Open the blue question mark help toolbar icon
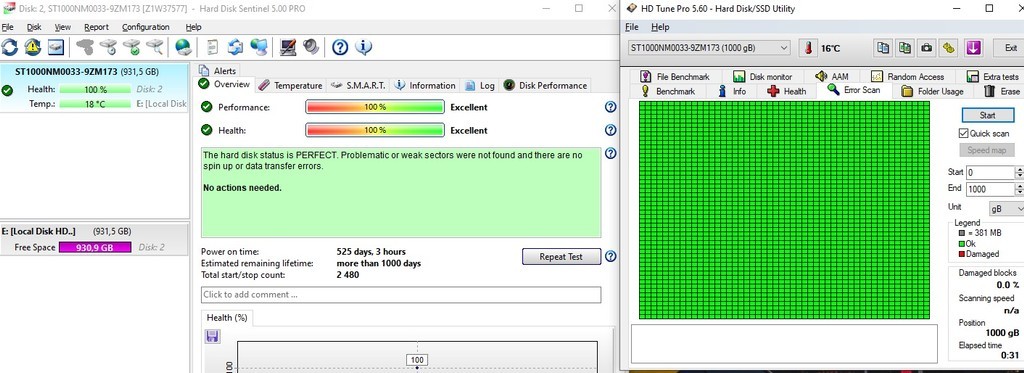Viewport: 1024px width, 373px height. click(340, 47)
